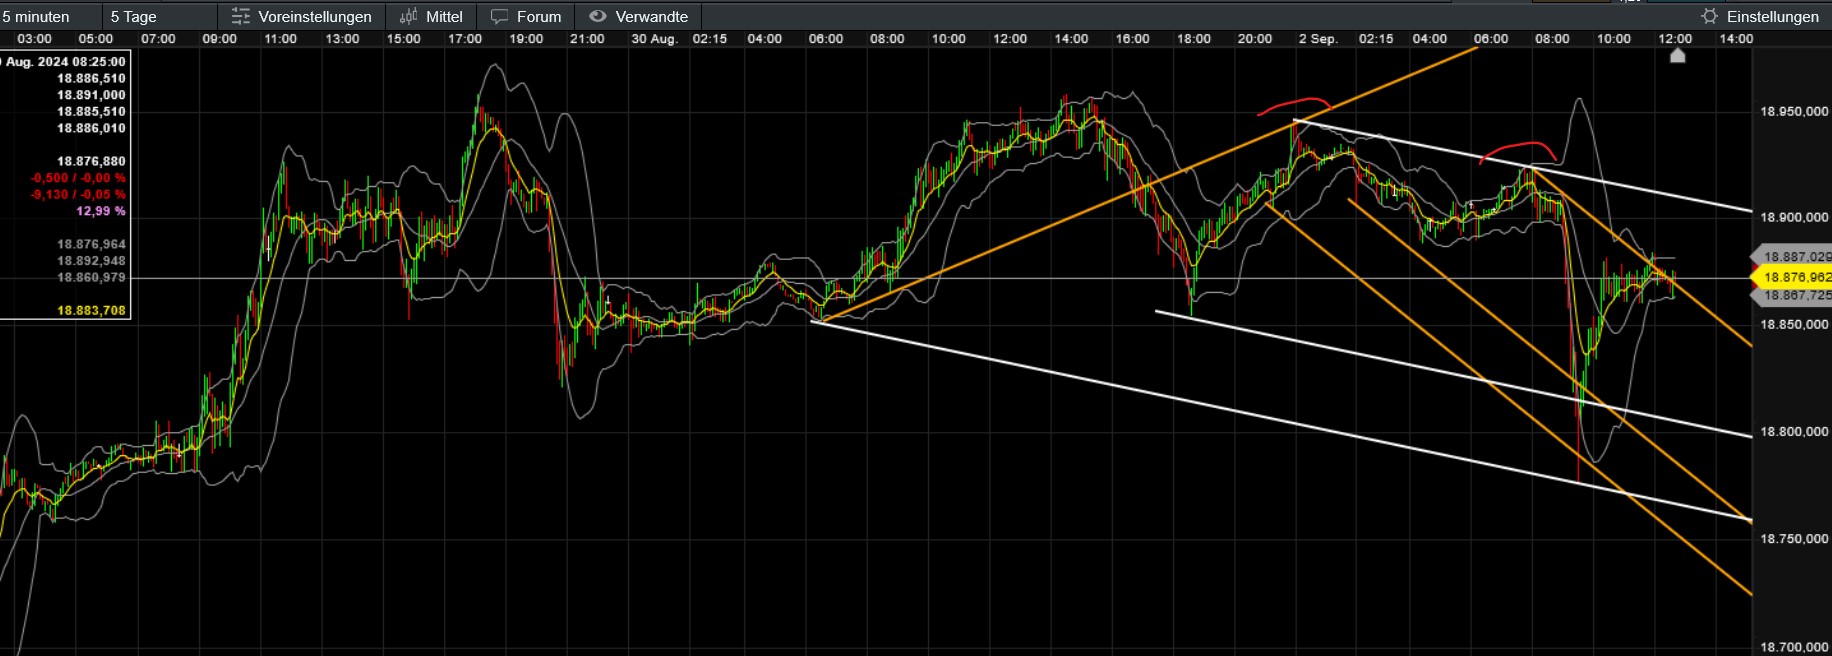1832x656 pixels.
Task: Click the 18.900,000 price axis label
Action: click(x=1794, y=217)
